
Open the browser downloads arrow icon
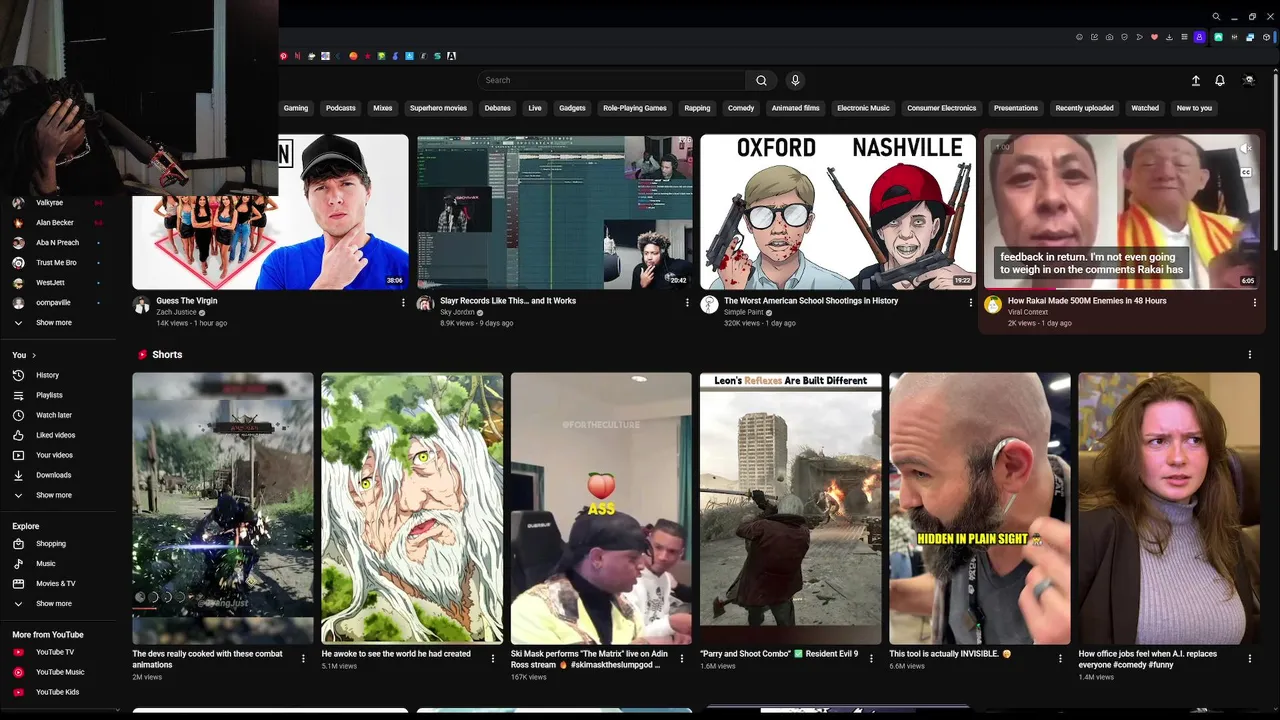[1169, 37]
